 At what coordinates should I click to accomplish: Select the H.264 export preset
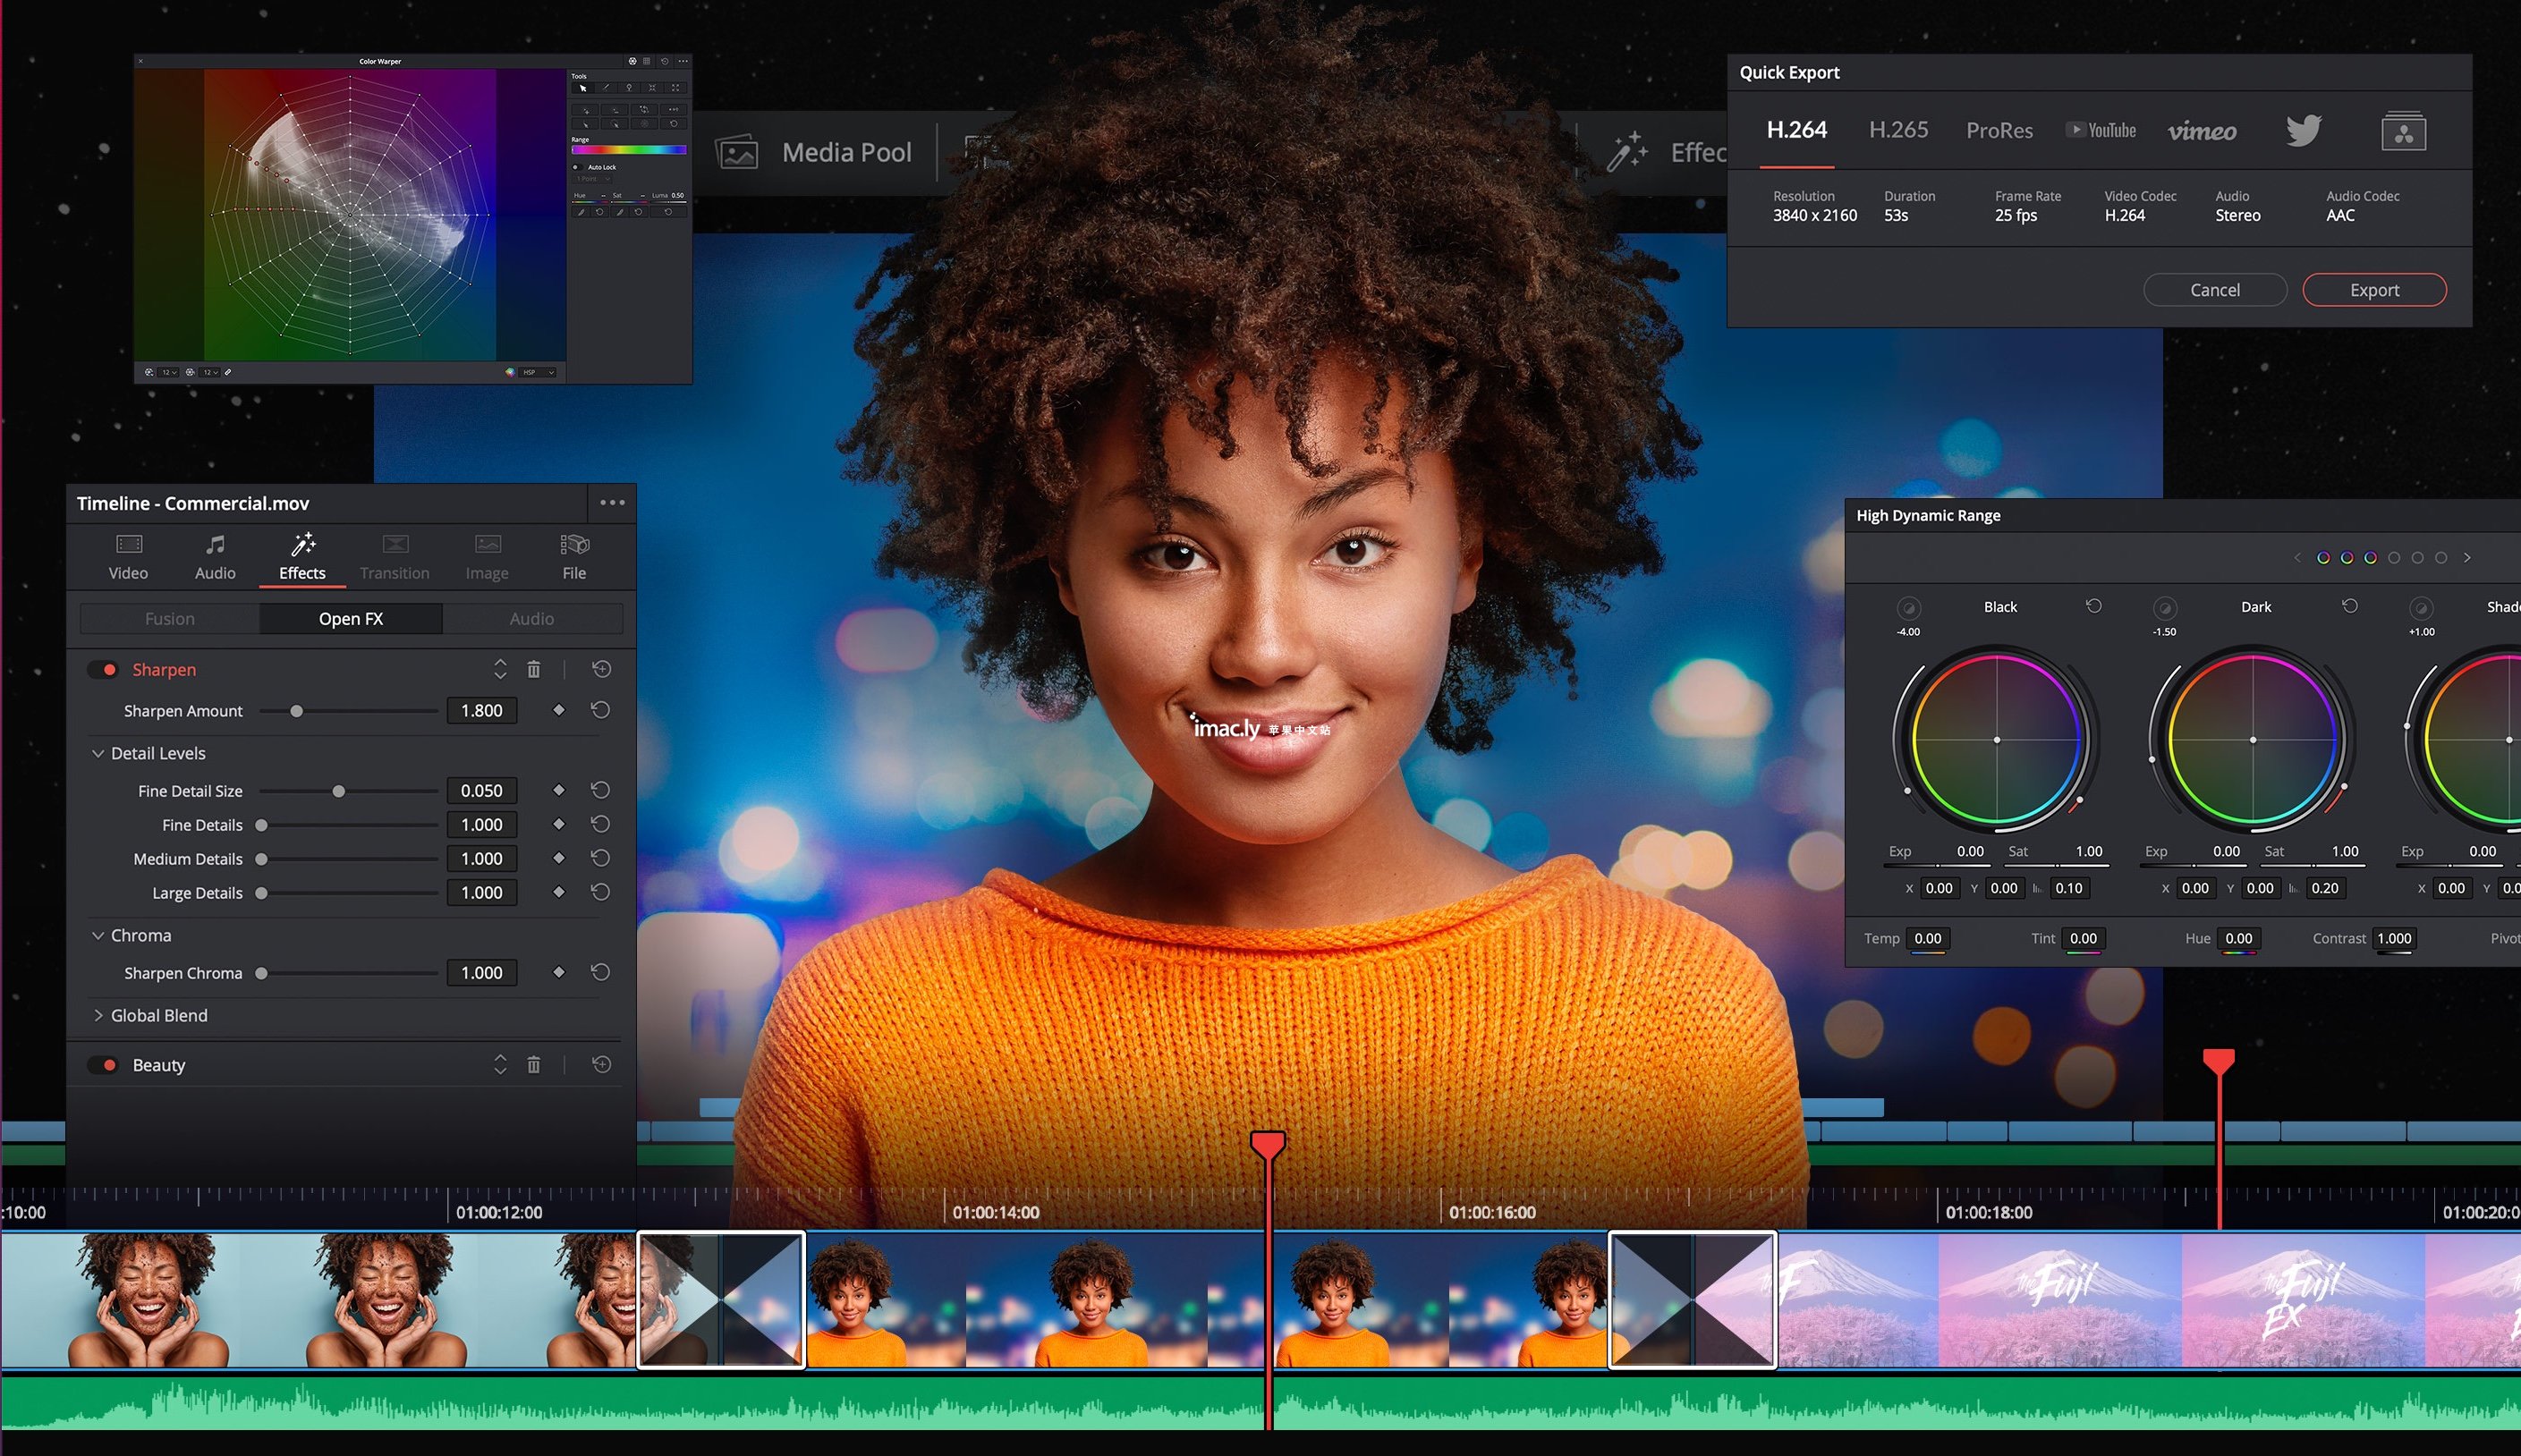click(1796, 130)
